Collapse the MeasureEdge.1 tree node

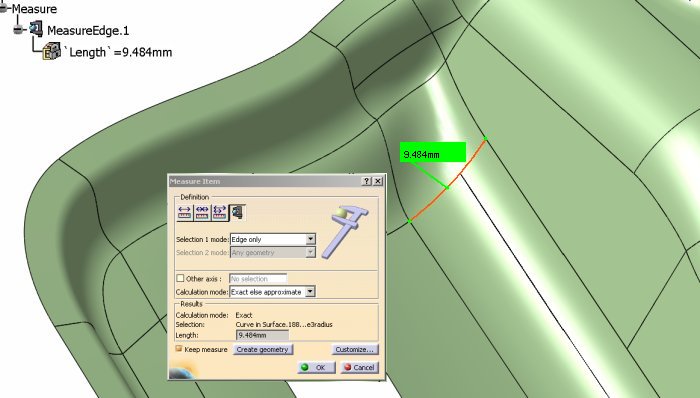(x=18, y=30)
